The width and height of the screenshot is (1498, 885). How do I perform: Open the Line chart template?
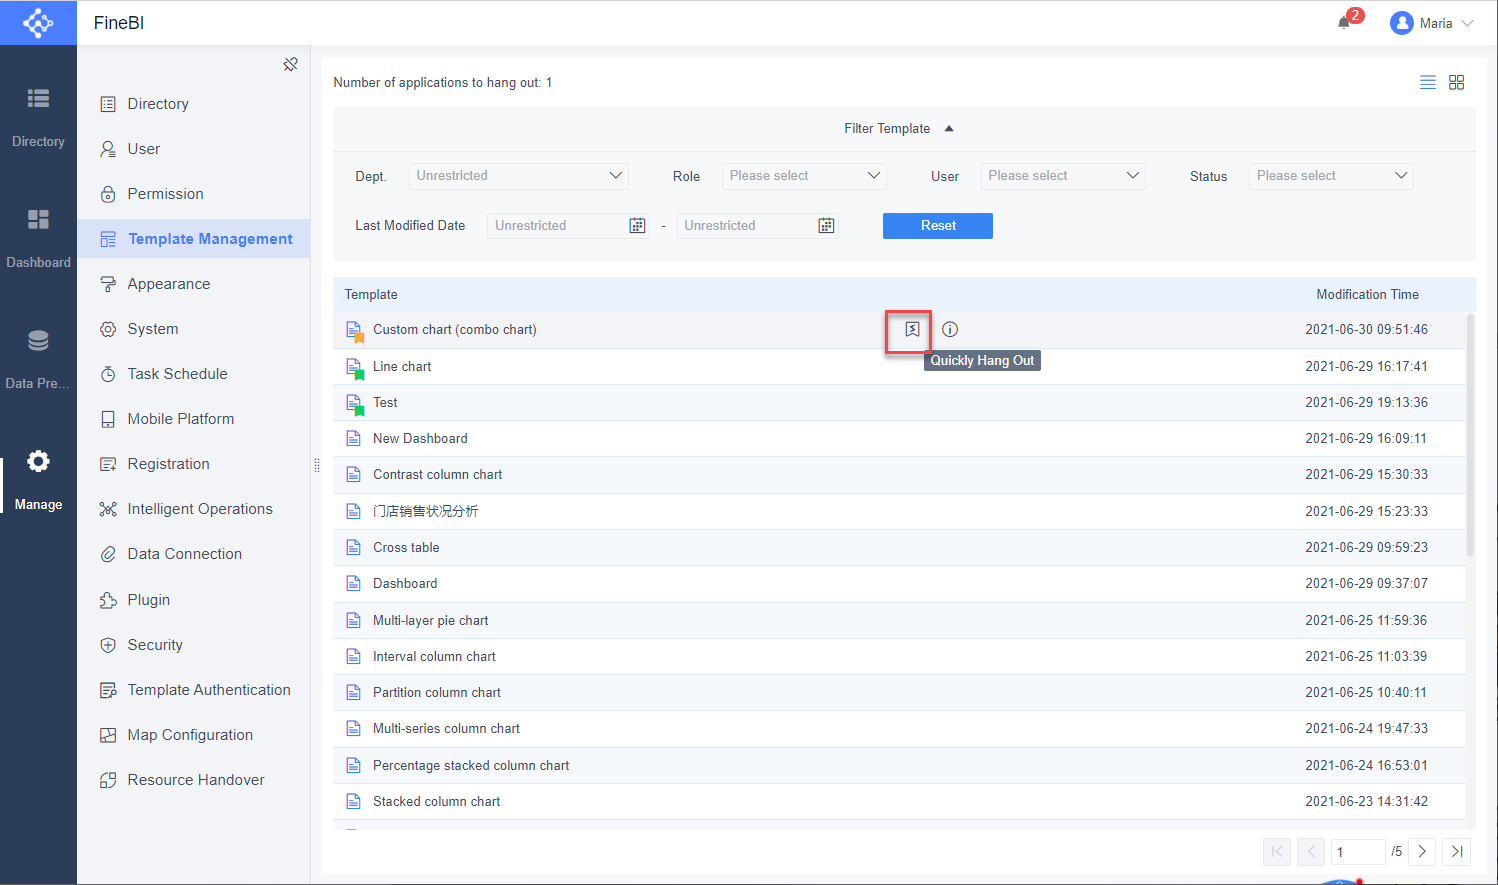[x=402, y=366]
